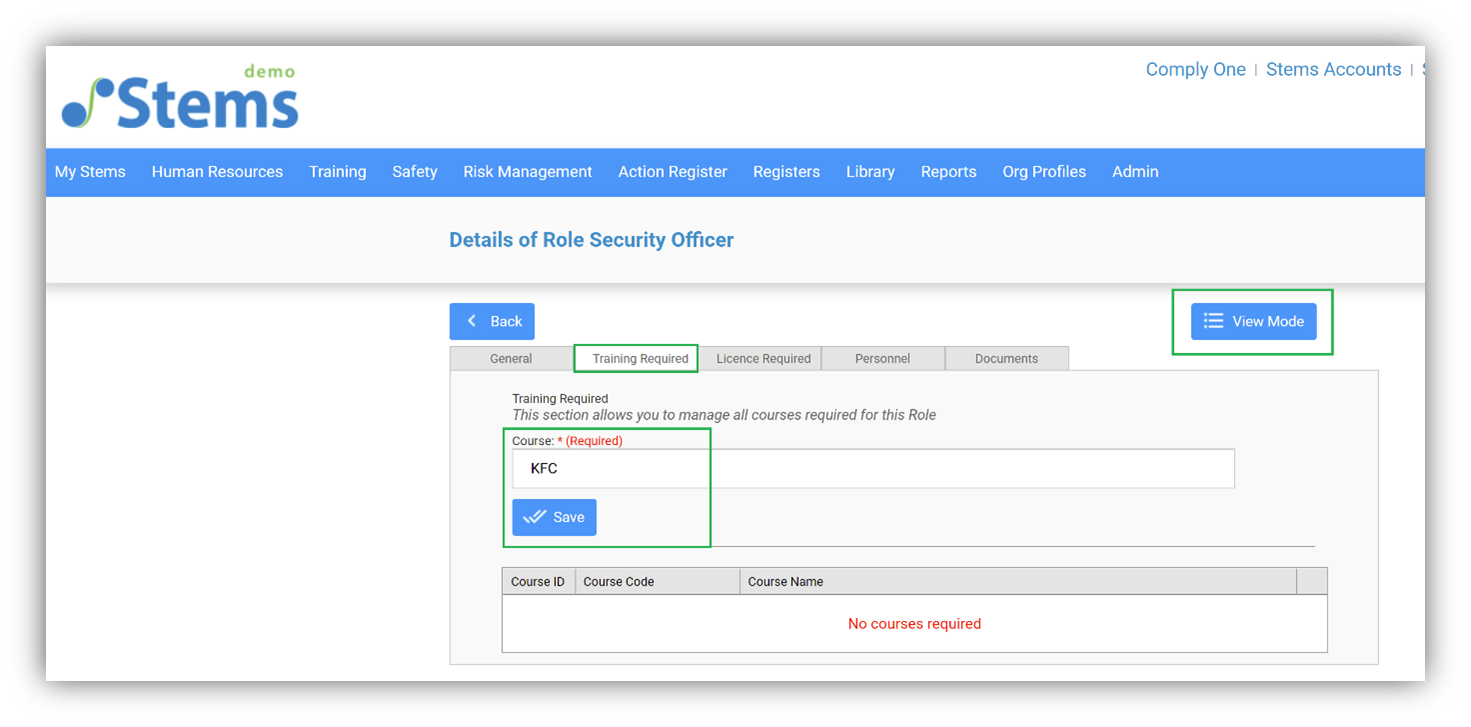1471x727 pixels.
Task: Open the Library menu
Action: pos(870,172)
